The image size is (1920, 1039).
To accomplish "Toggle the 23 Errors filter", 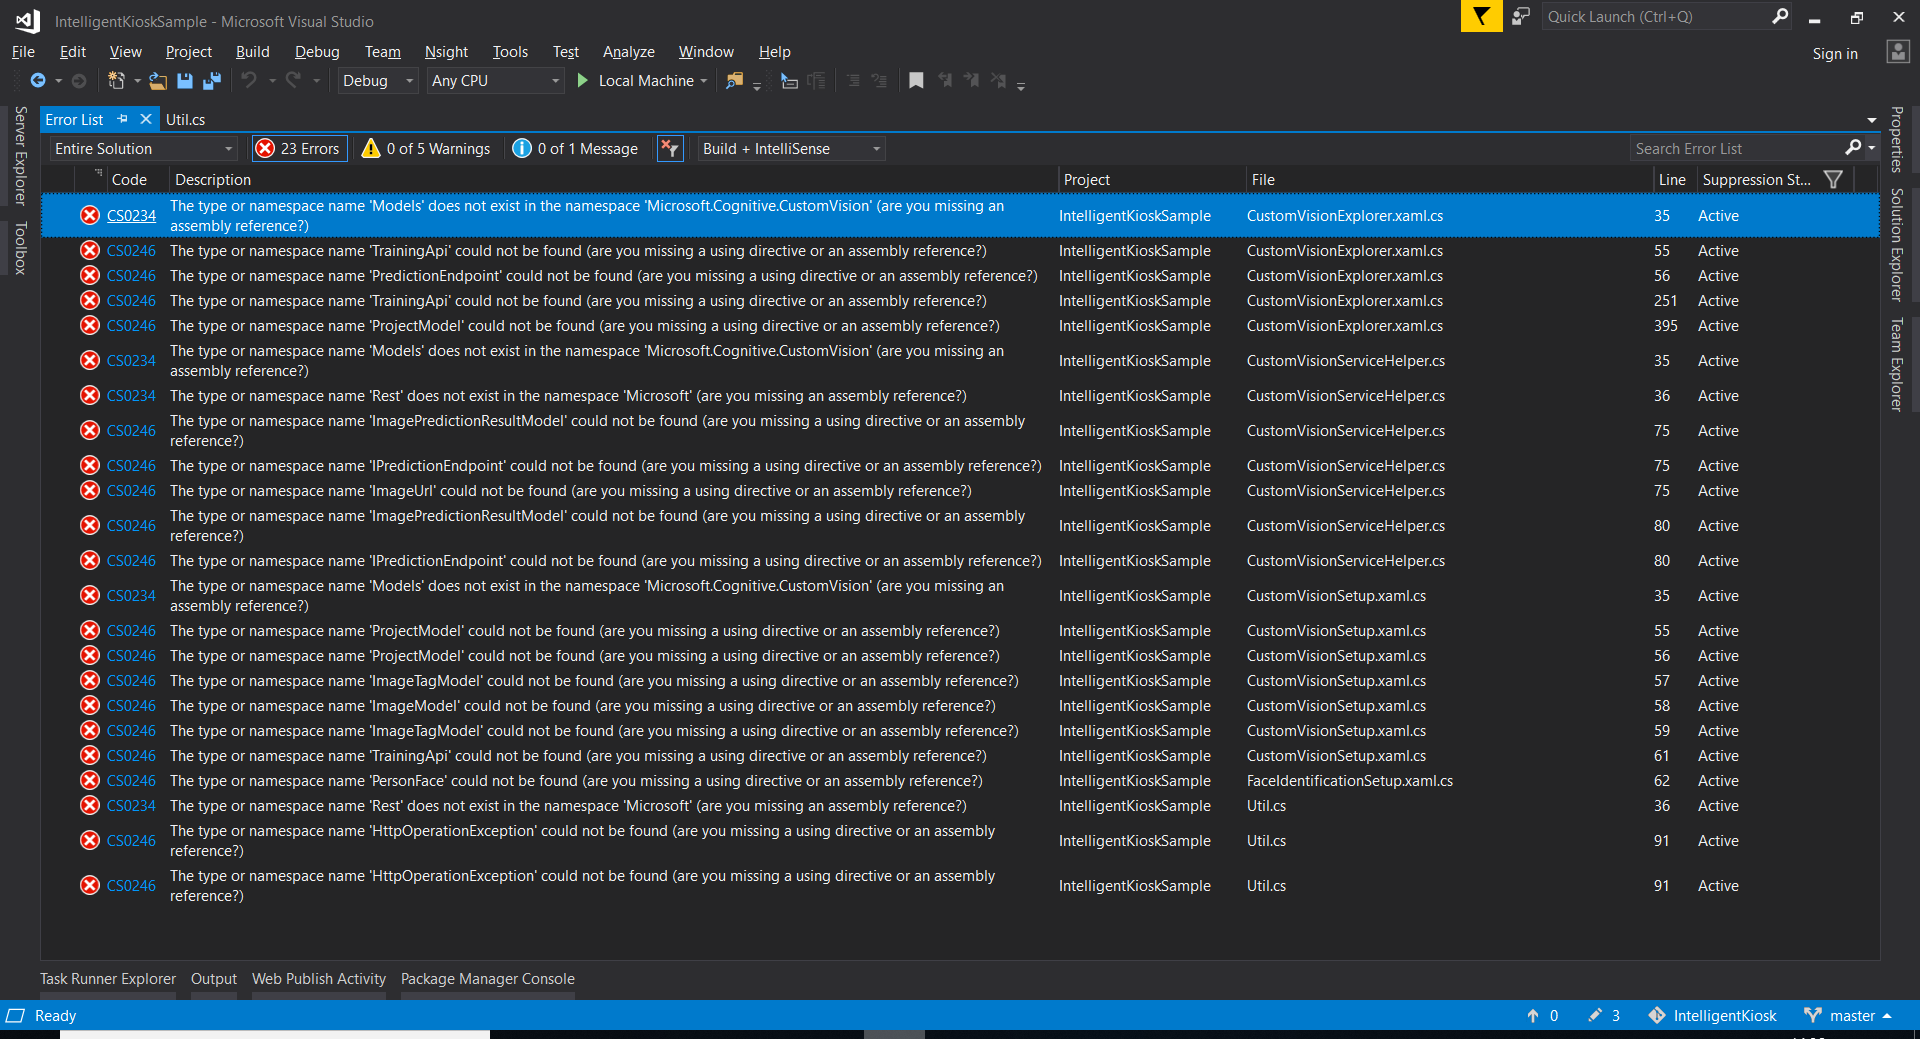I will (x=299, y=149).
